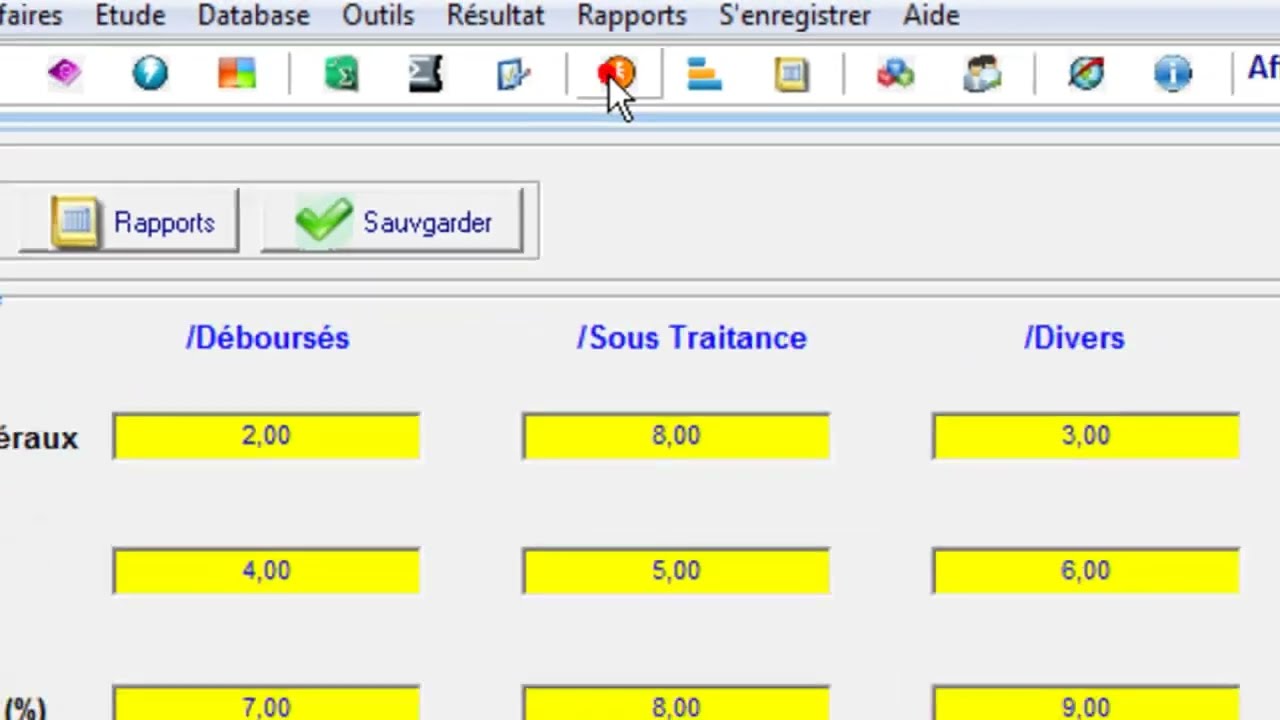Click the /Déboursés column heading
1280x720 pixels.
click(x=268, y=338)
